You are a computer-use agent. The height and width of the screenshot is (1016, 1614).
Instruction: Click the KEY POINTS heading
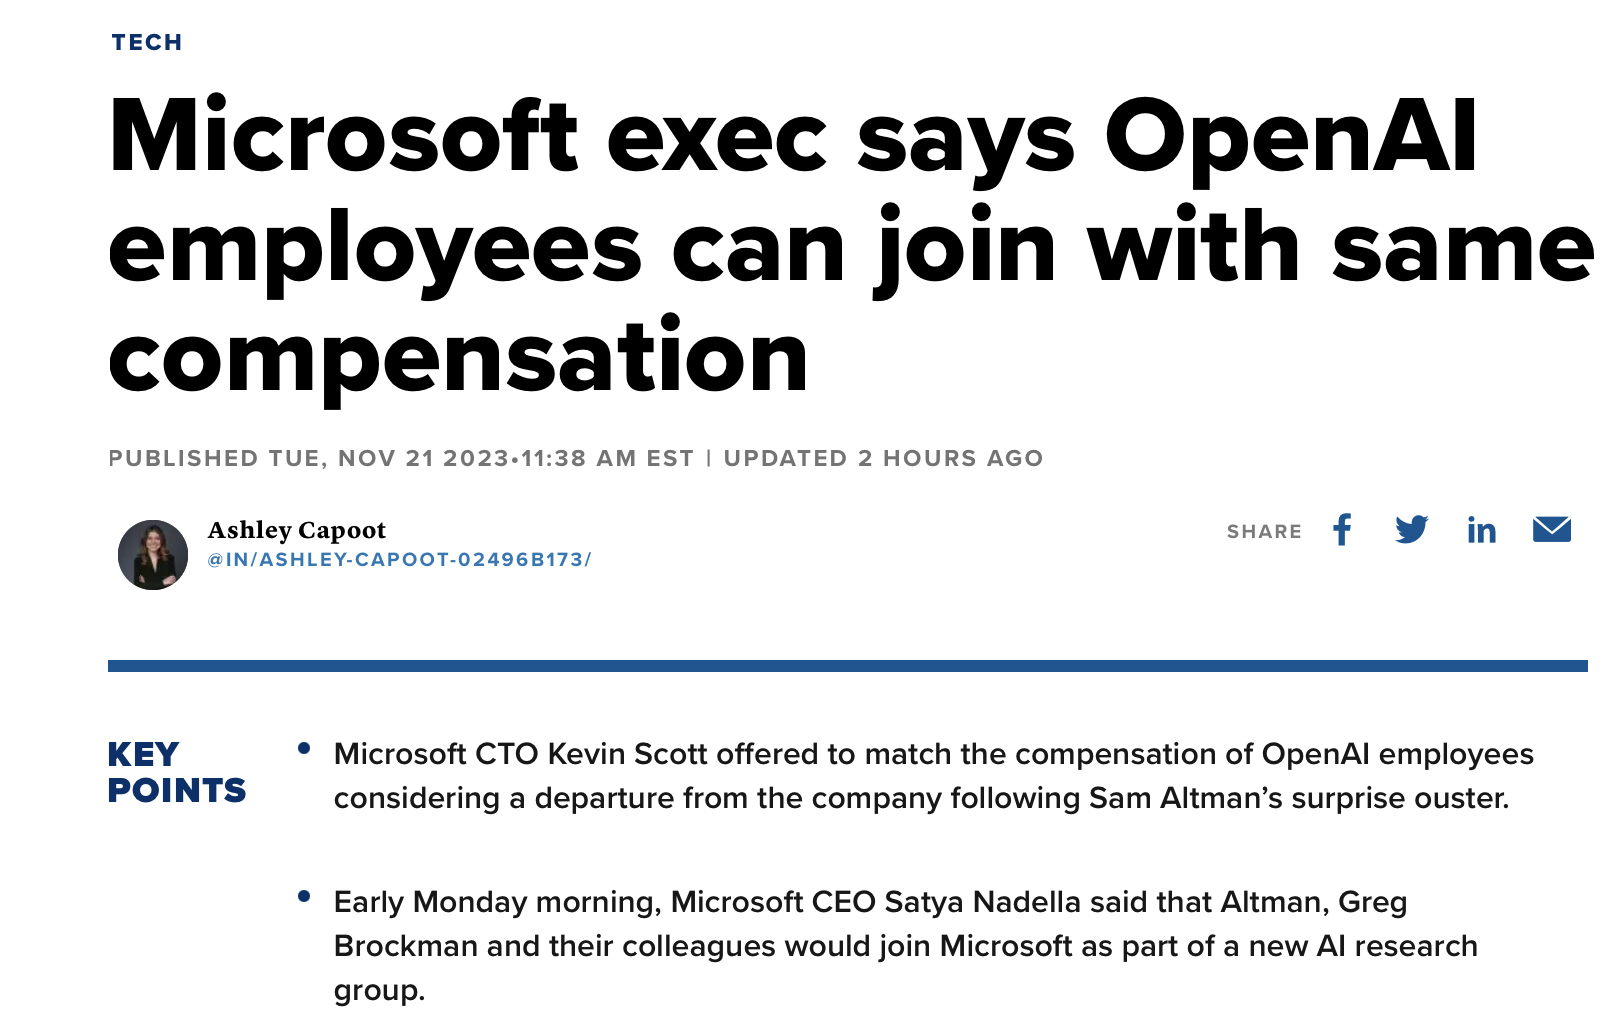click(177, 772)
